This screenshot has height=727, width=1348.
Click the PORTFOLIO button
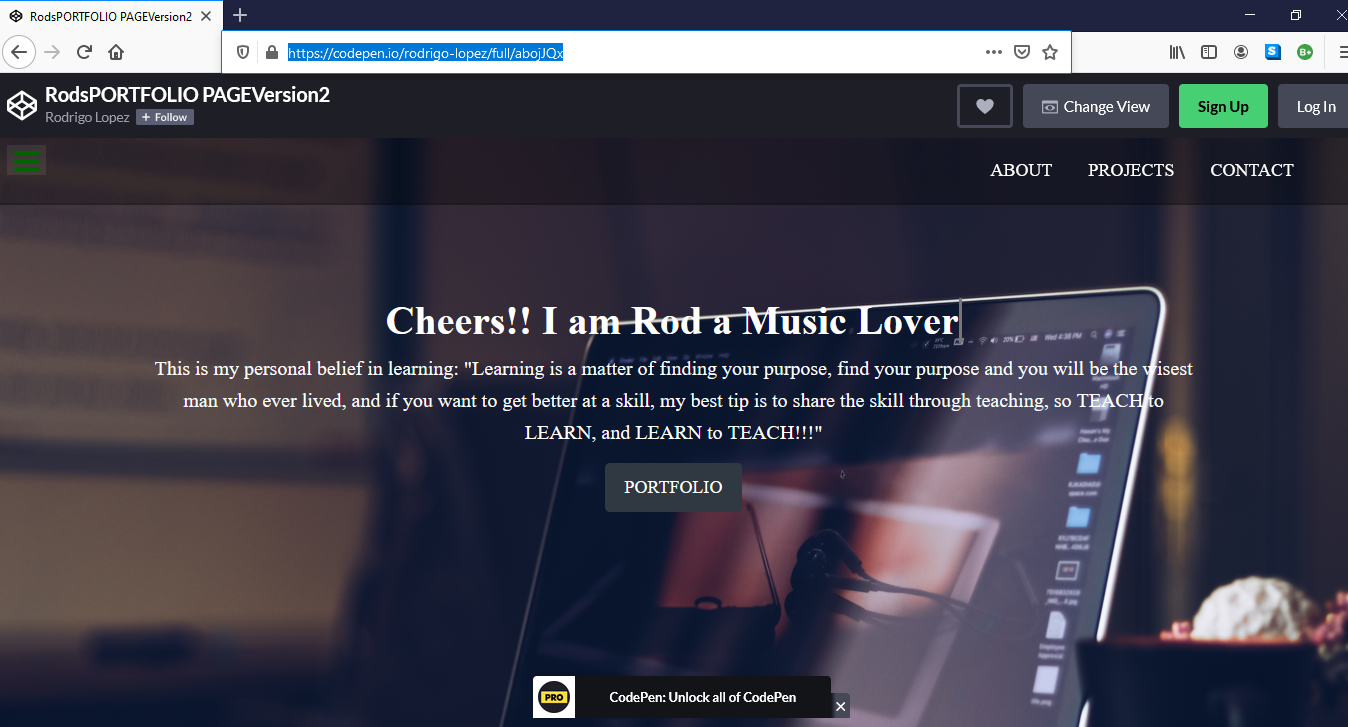pos(673,487)
